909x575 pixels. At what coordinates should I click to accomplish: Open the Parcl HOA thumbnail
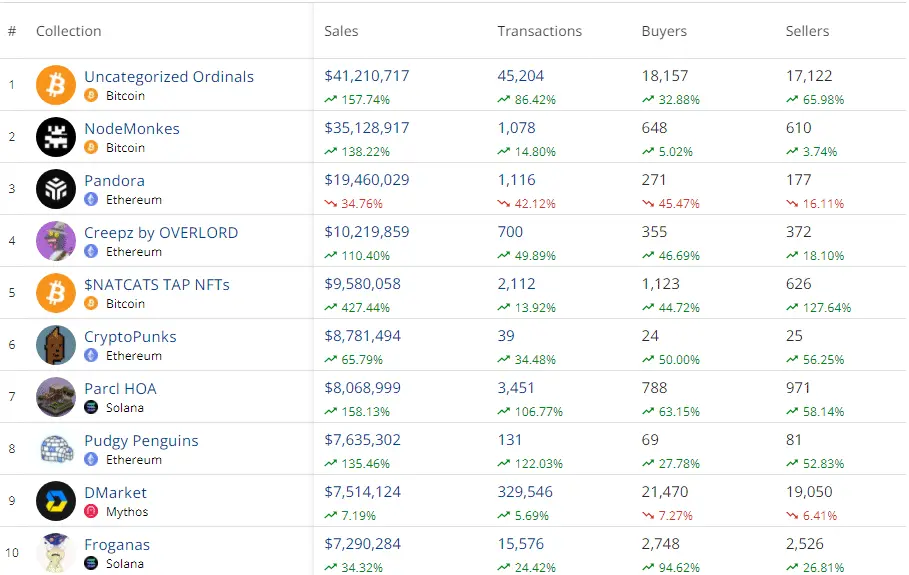56,397
